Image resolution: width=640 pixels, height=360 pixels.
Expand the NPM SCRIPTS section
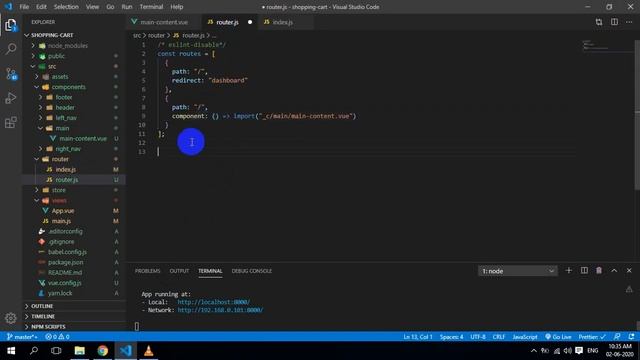point(73,327)
